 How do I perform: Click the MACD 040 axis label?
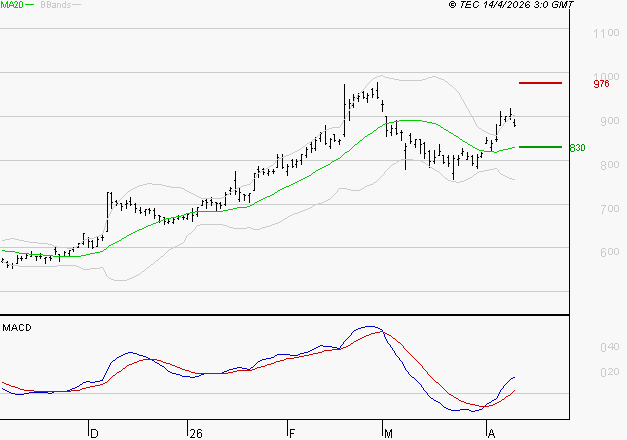pos(609,347)
